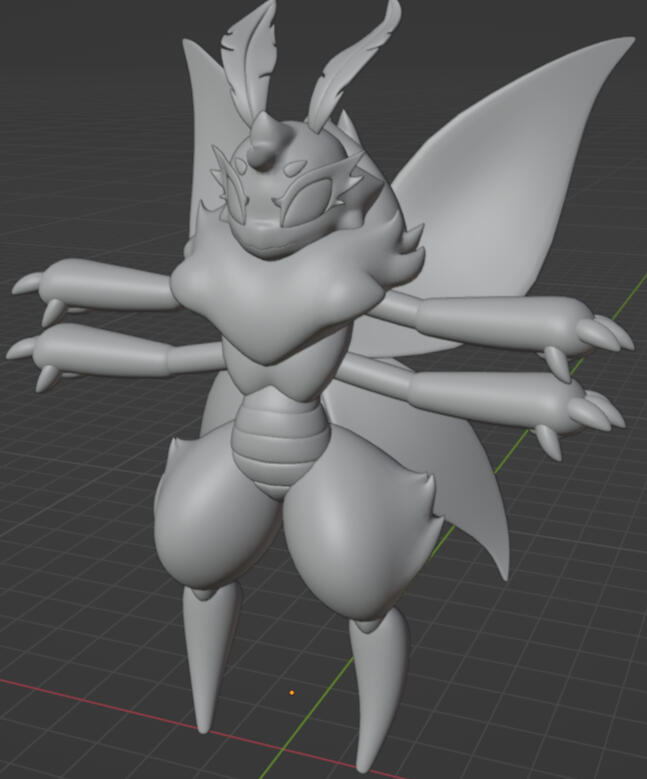Select the pointed lower leg on the right

pos(380,690)
